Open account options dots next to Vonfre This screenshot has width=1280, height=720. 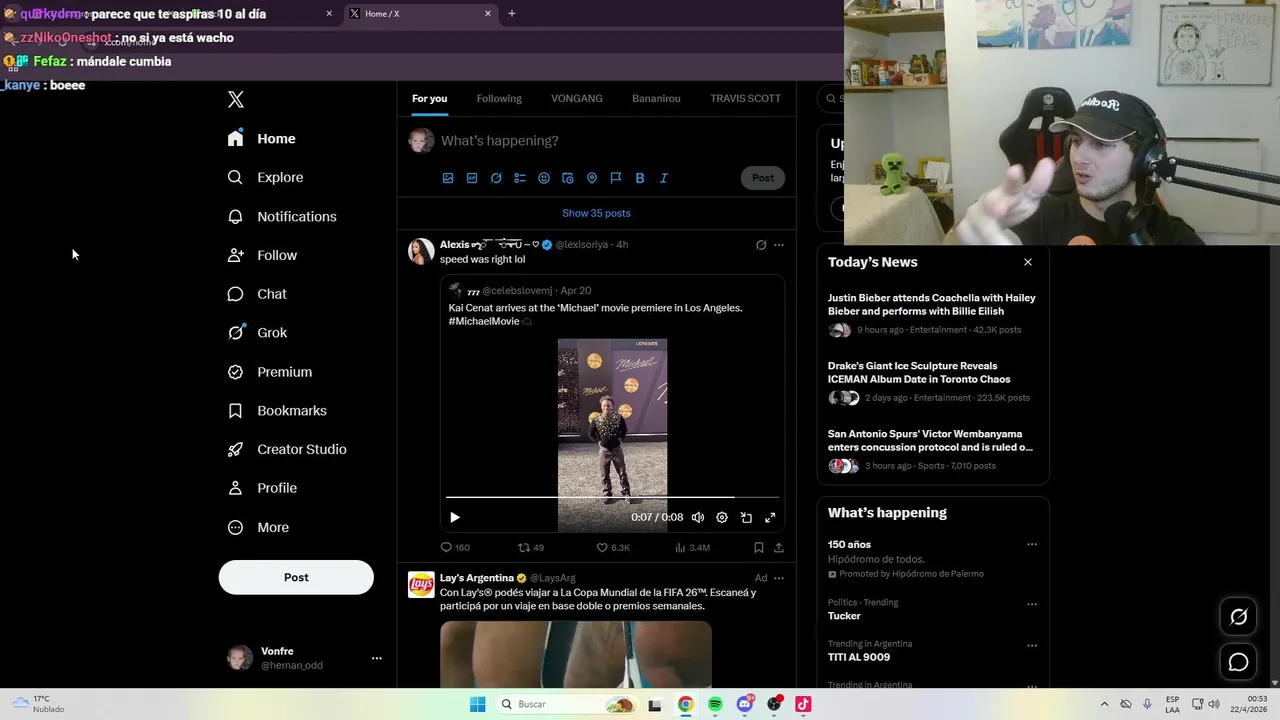377,658
